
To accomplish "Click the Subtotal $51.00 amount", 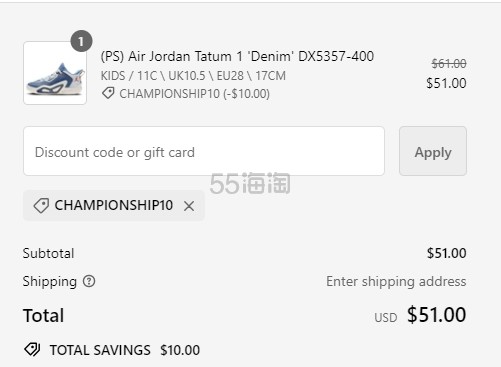I will [447, 253].
